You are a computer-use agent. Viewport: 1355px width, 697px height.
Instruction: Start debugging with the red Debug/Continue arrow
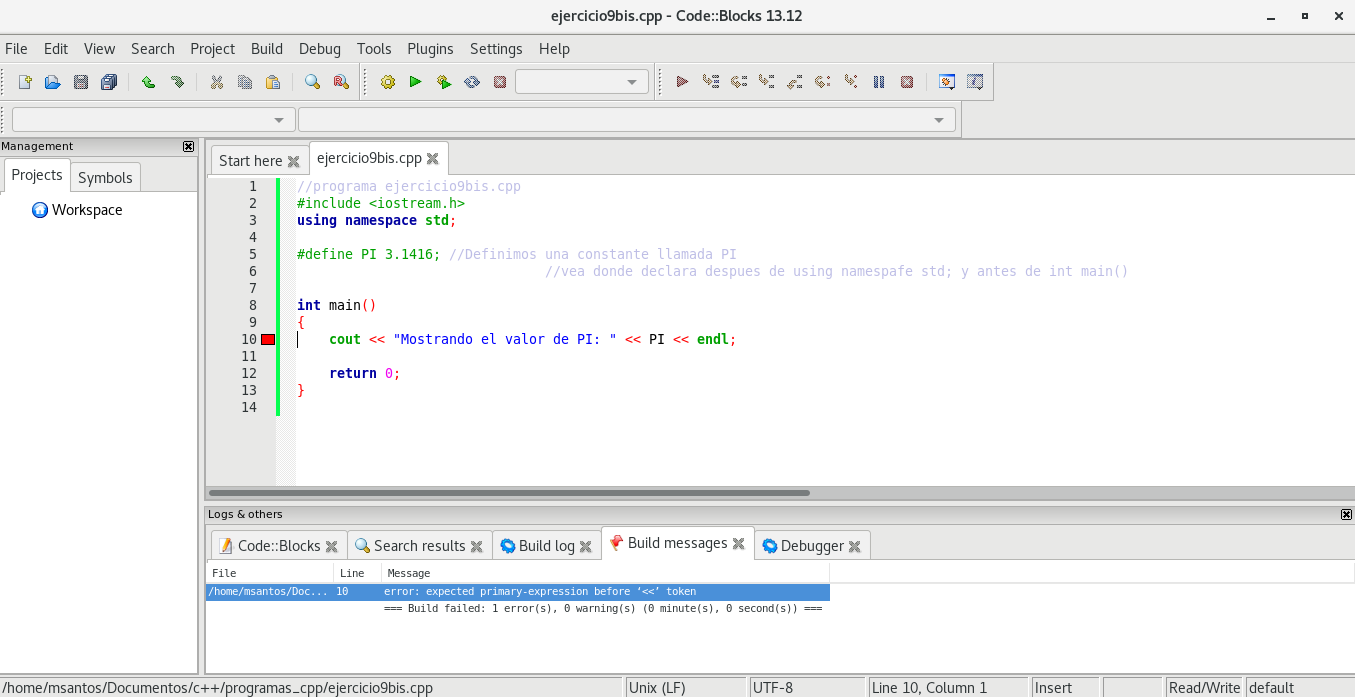click(x=682, y=82)
